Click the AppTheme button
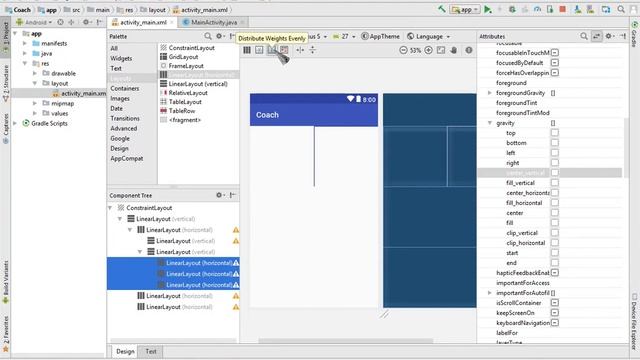 click(x=380, y=36)
